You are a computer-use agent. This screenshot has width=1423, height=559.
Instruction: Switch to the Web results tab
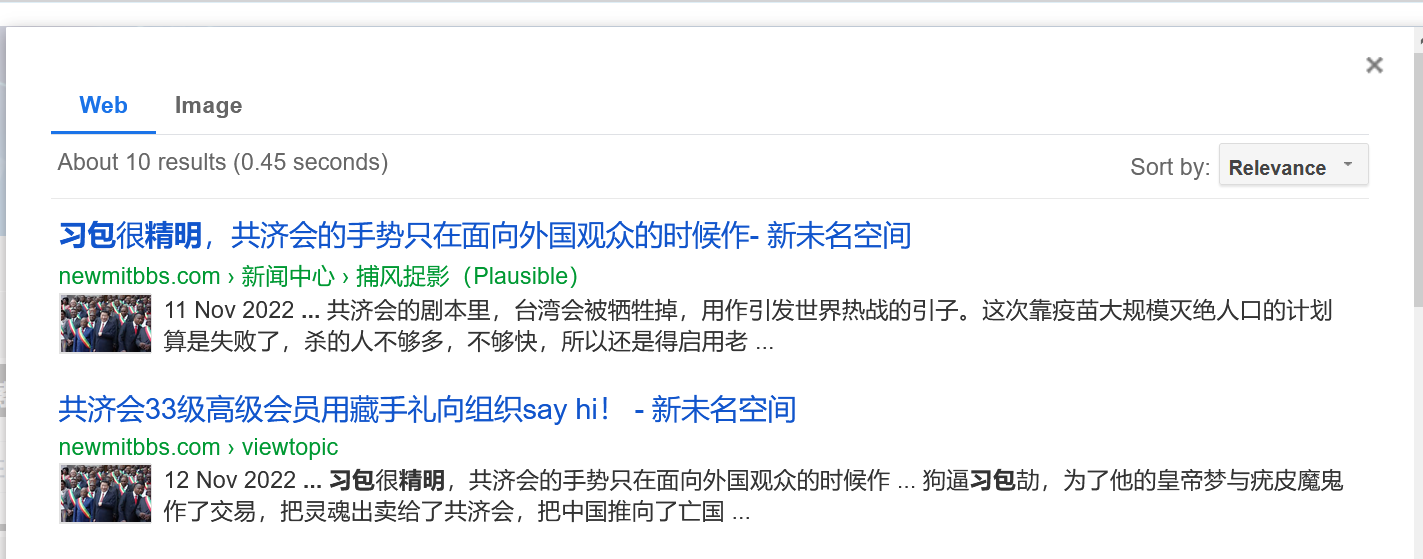104,105
